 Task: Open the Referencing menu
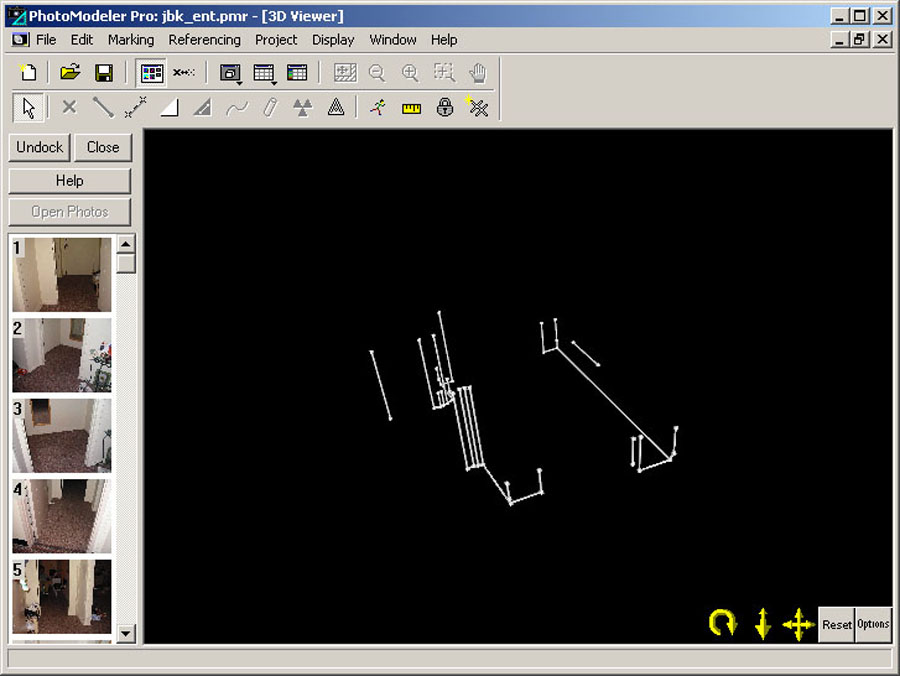click(x=204, y=40)
